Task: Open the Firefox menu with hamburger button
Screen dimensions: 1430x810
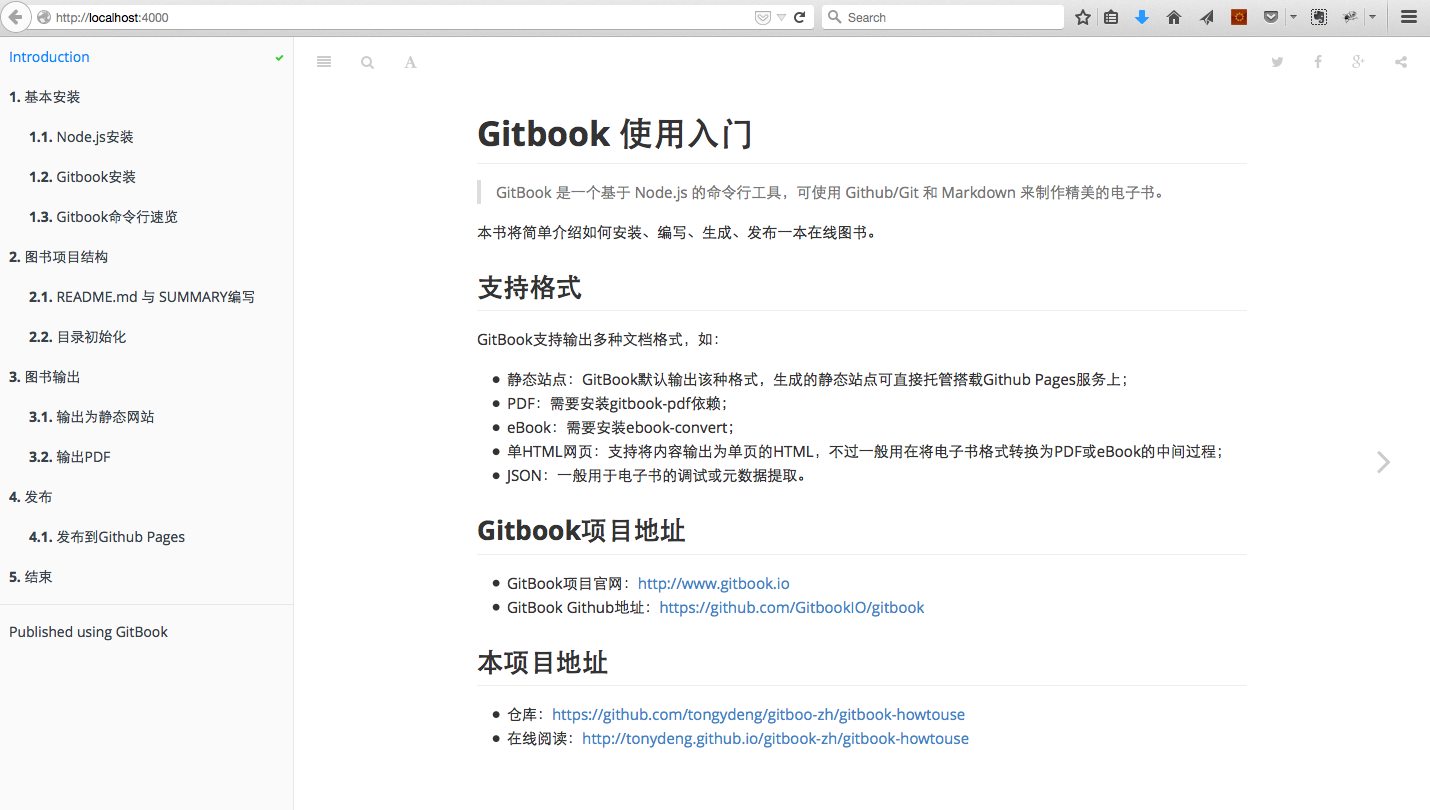Action: pos(1408,16)
